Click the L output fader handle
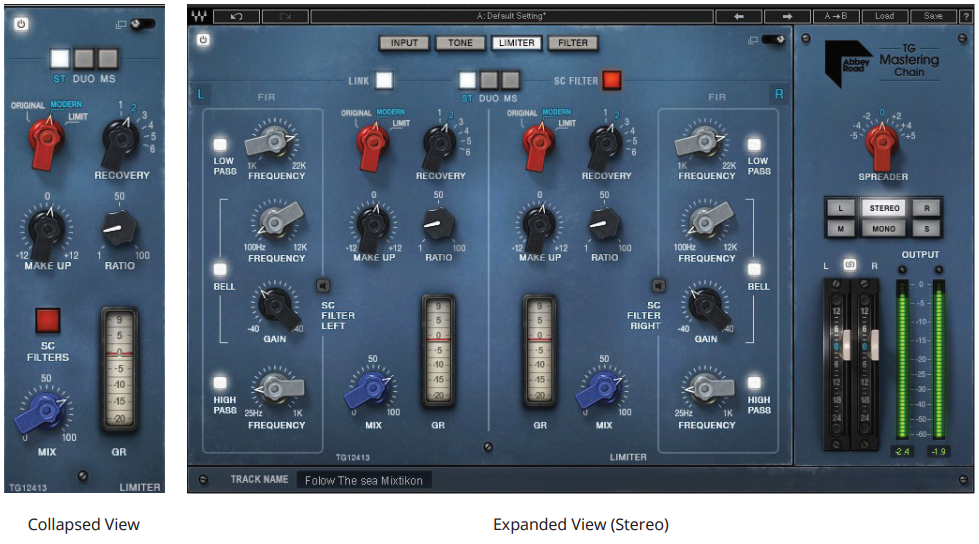Screen dimensions: 979x544 [x=846, y=345]
